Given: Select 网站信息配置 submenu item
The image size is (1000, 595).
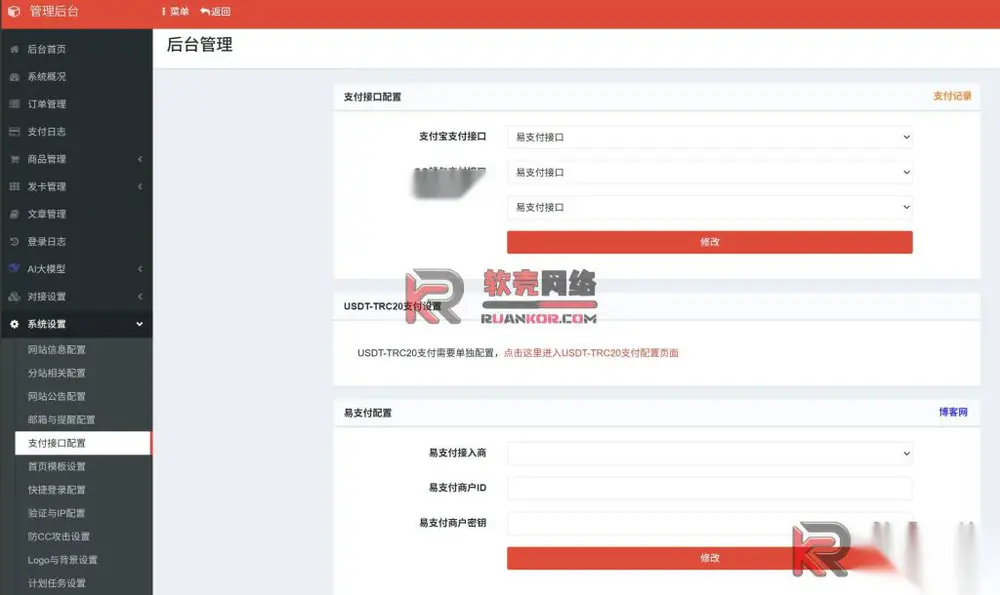Looking at the screenshot, I should click(x=56, y=349).
